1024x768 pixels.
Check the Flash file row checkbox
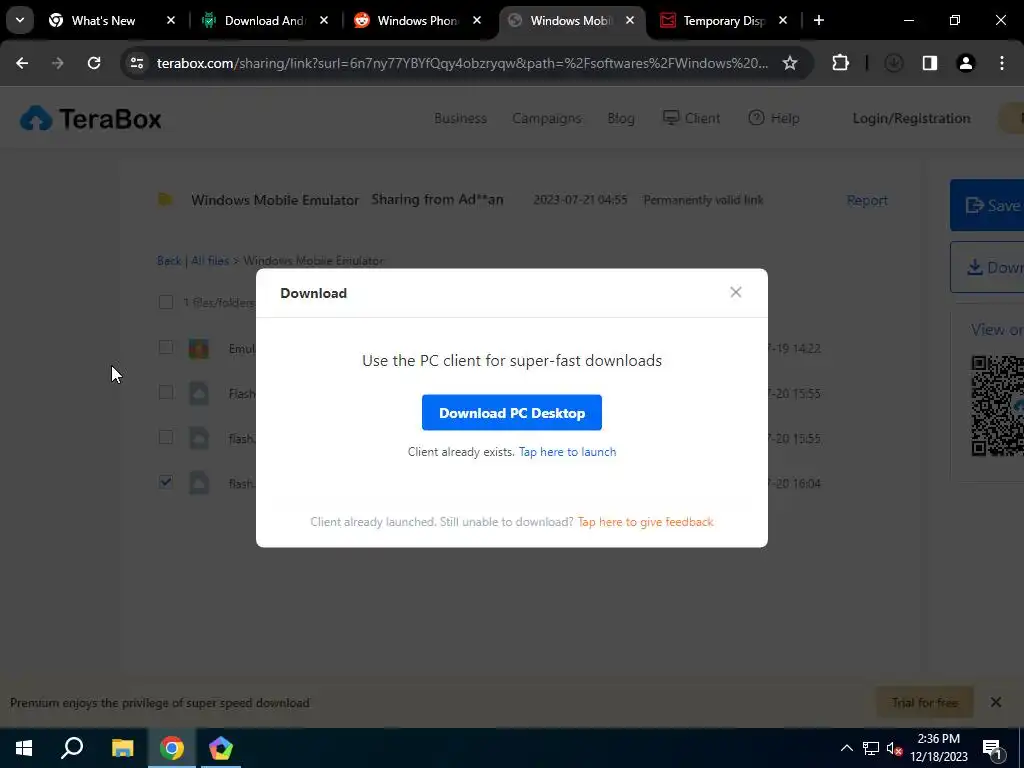(166, 392)
